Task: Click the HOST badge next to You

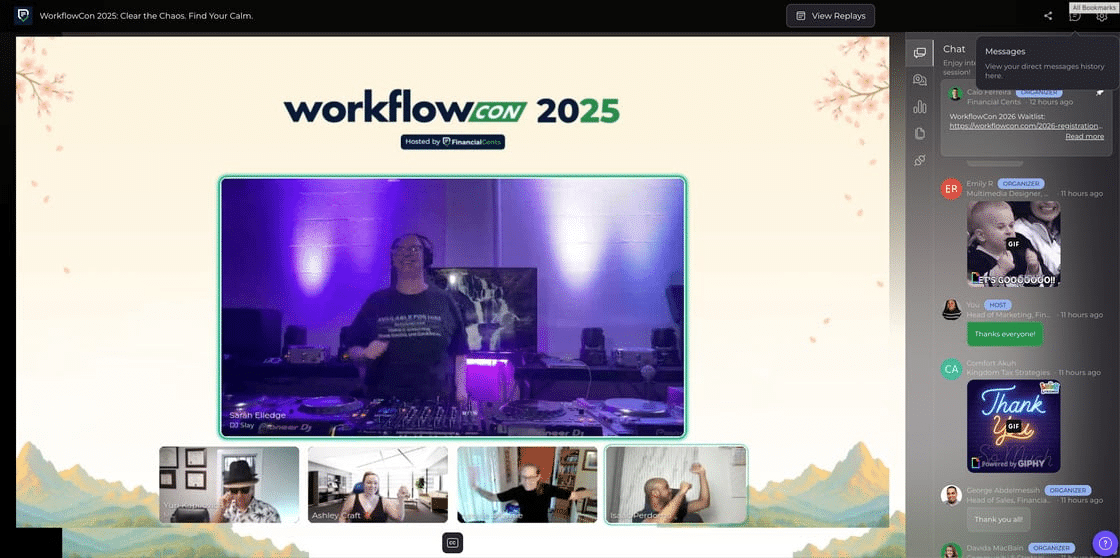Action: click(996, 305)
